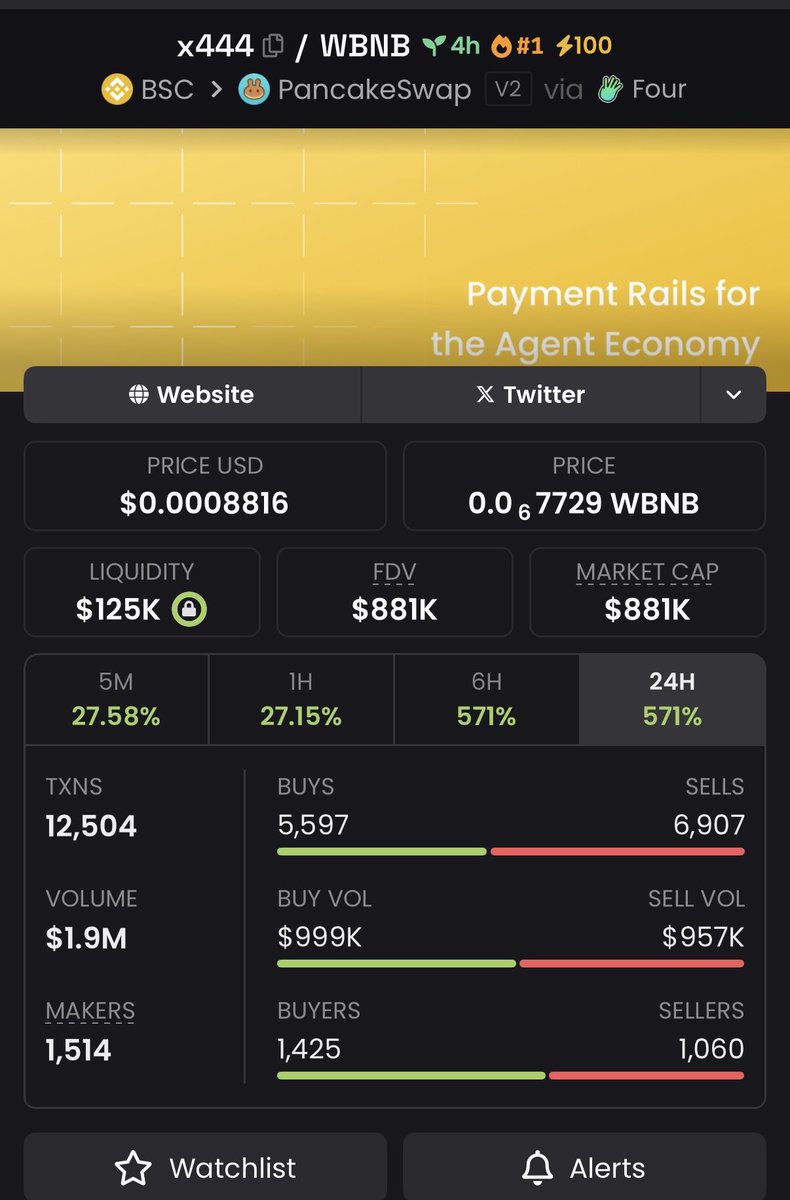Click the green liquidity lock icon
This screenshot has width=790, height=1200.
coord(189,609)
